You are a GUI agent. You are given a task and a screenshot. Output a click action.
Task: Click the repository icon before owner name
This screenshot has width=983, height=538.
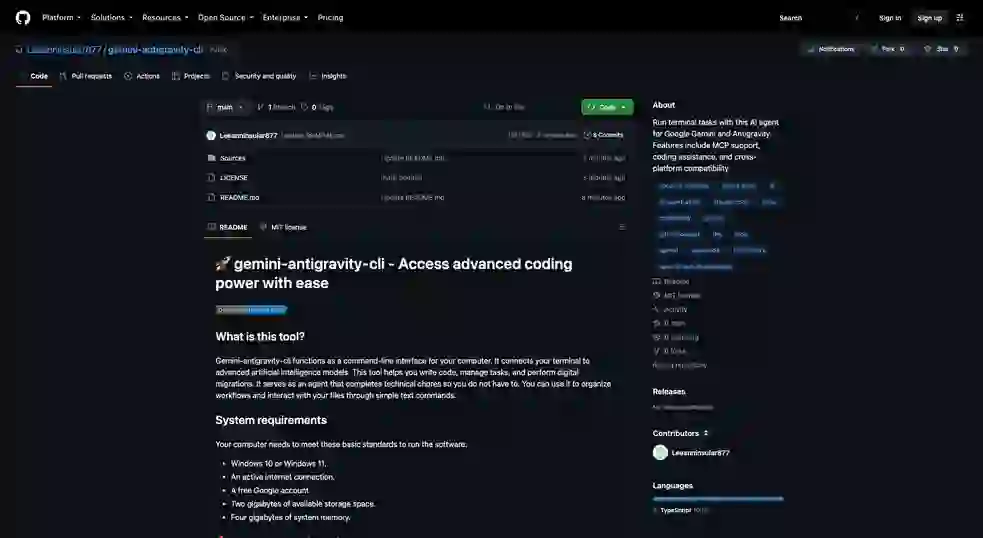(19, 50)
